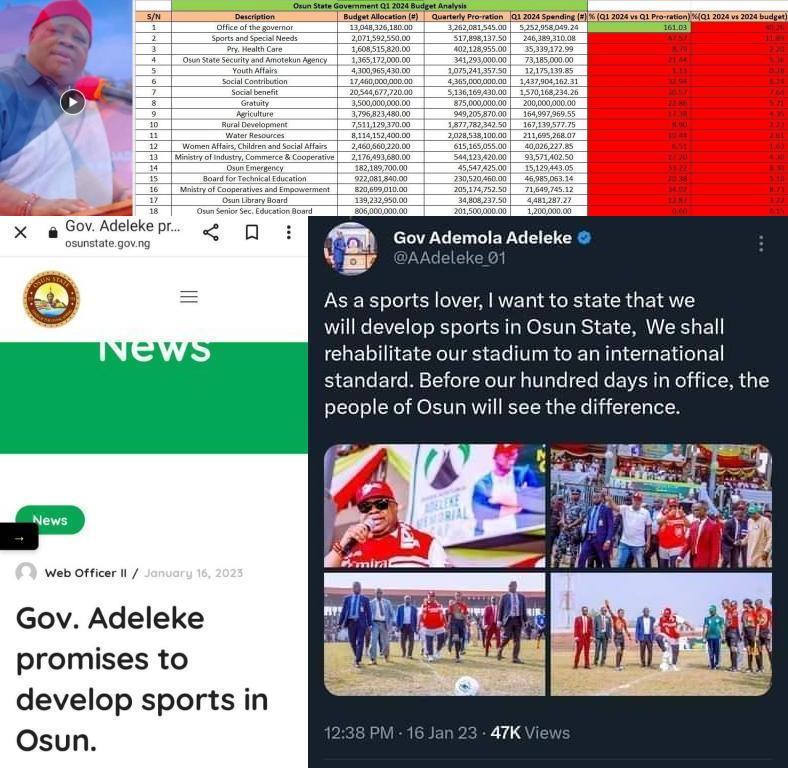Play the video of the governor
788x768 pixels.
[x=73, y=102]
